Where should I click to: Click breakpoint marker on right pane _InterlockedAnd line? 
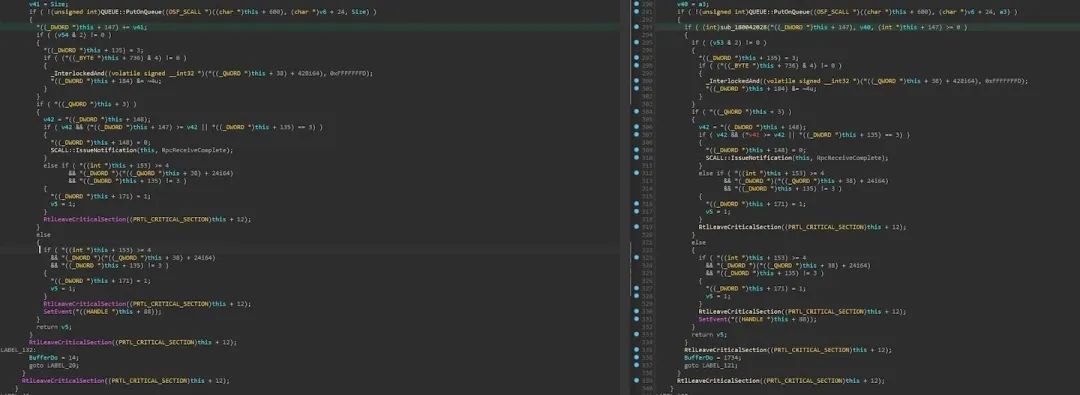coord(636,81)
